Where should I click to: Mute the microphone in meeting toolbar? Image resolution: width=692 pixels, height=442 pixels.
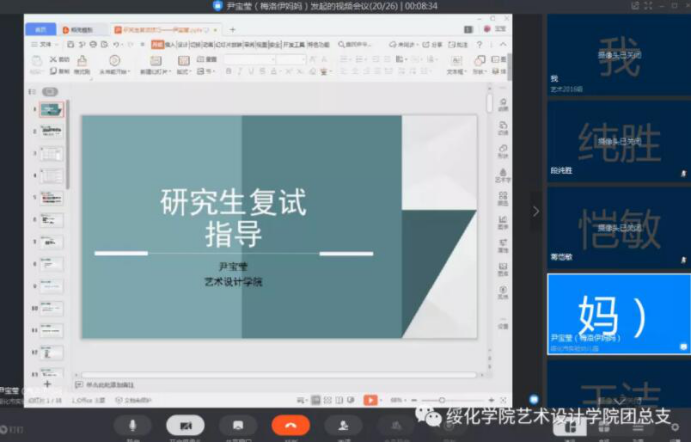[x=132, y=425]
